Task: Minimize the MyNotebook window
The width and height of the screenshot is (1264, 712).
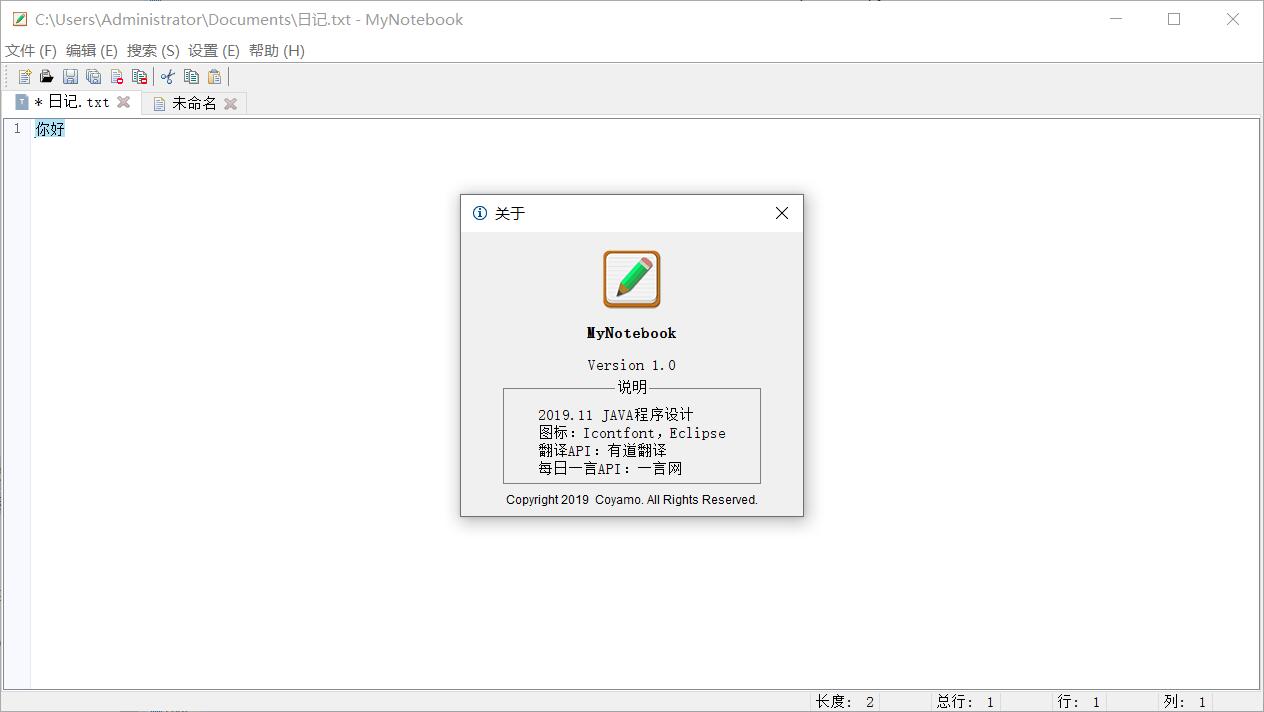Action: [1116, 19]
